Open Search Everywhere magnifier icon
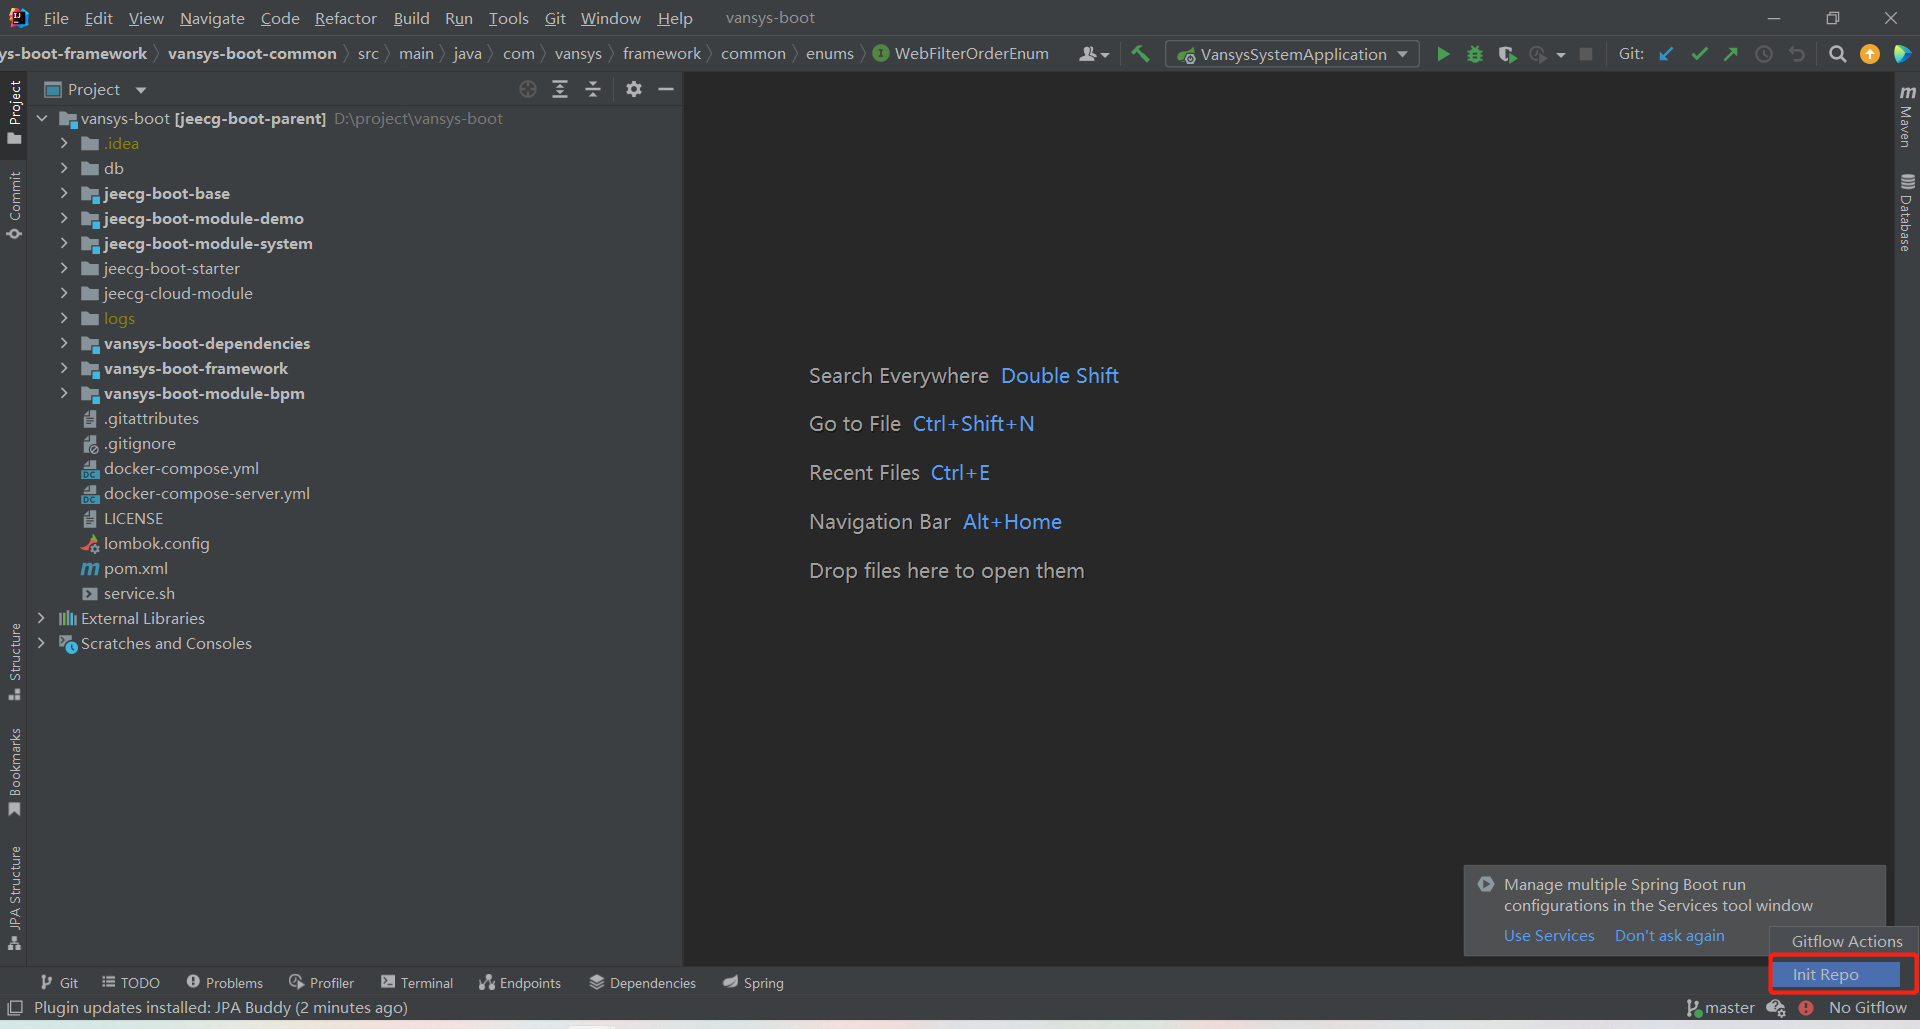Viewport: 1920px width, 1029px height. click(x=1837, y=54)
